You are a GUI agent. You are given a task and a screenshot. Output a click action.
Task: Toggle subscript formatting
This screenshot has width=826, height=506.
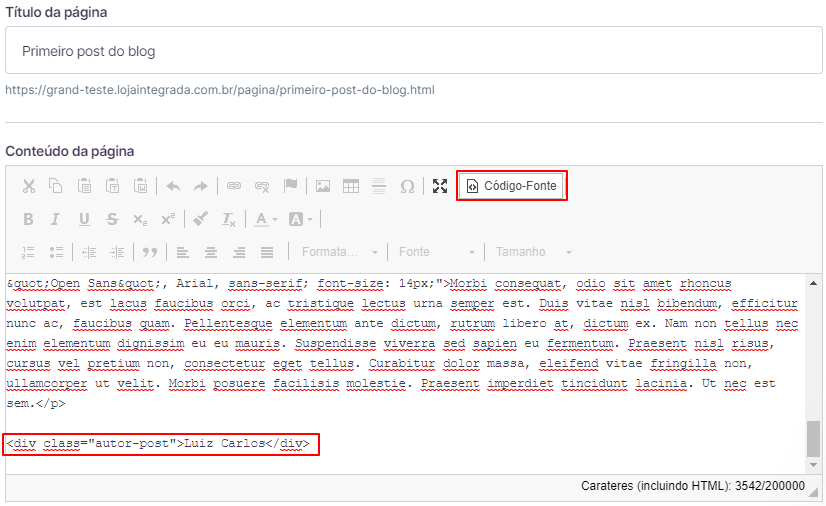pyautogui.click(x=140, y=219)
